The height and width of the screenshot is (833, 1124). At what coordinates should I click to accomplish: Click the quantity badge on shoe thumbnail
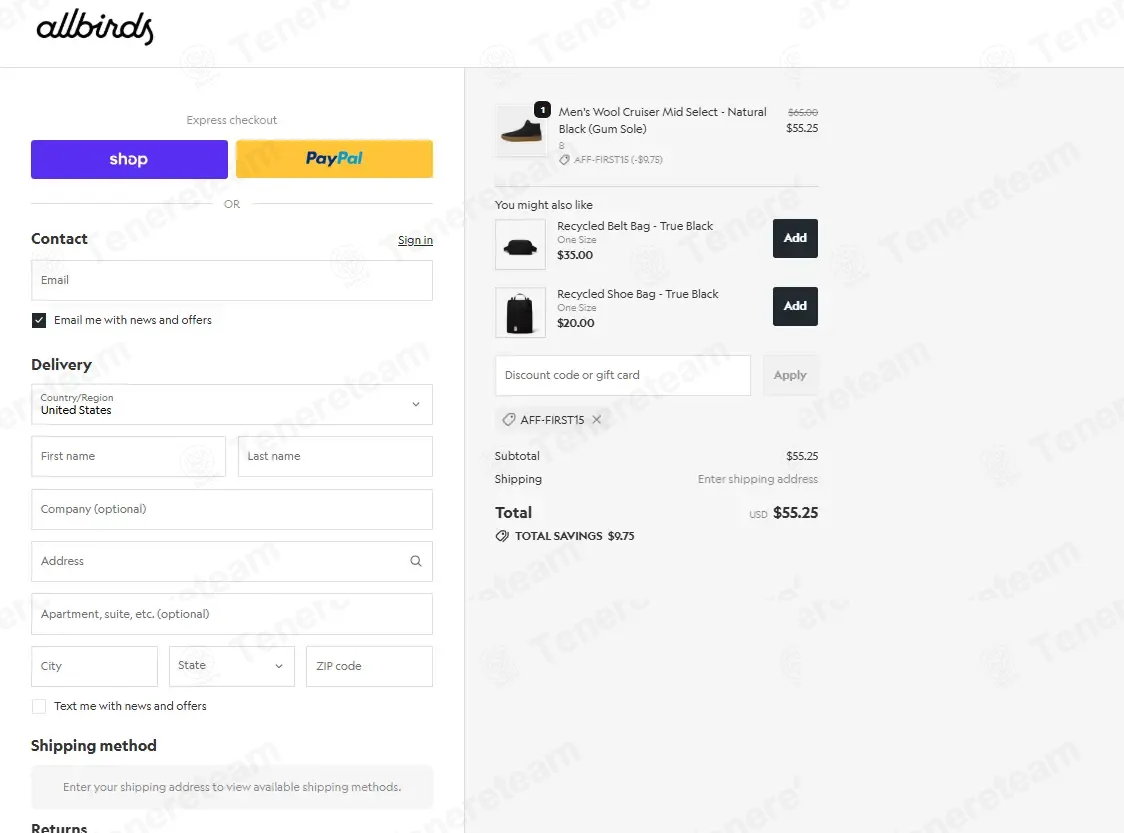click(543, 110)
